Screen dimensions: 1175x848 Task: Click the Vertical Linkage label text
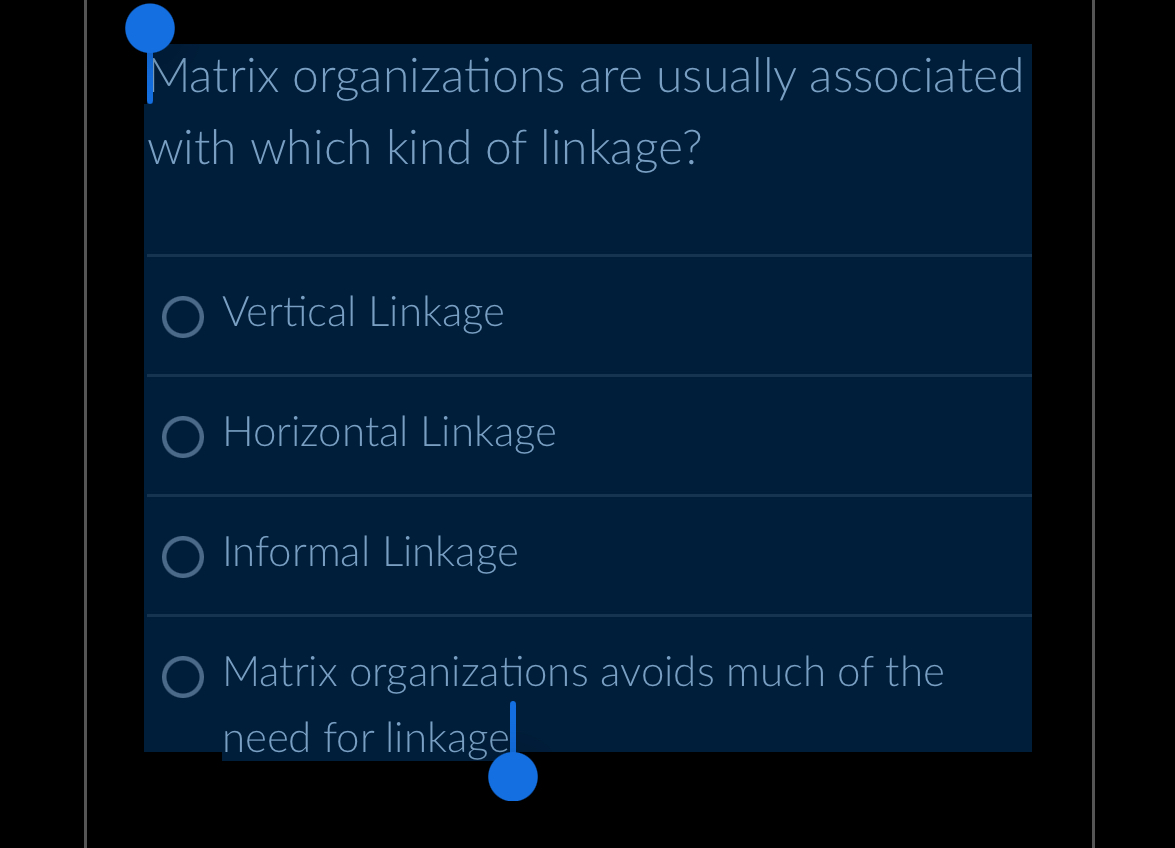click(x=363, y=312)
